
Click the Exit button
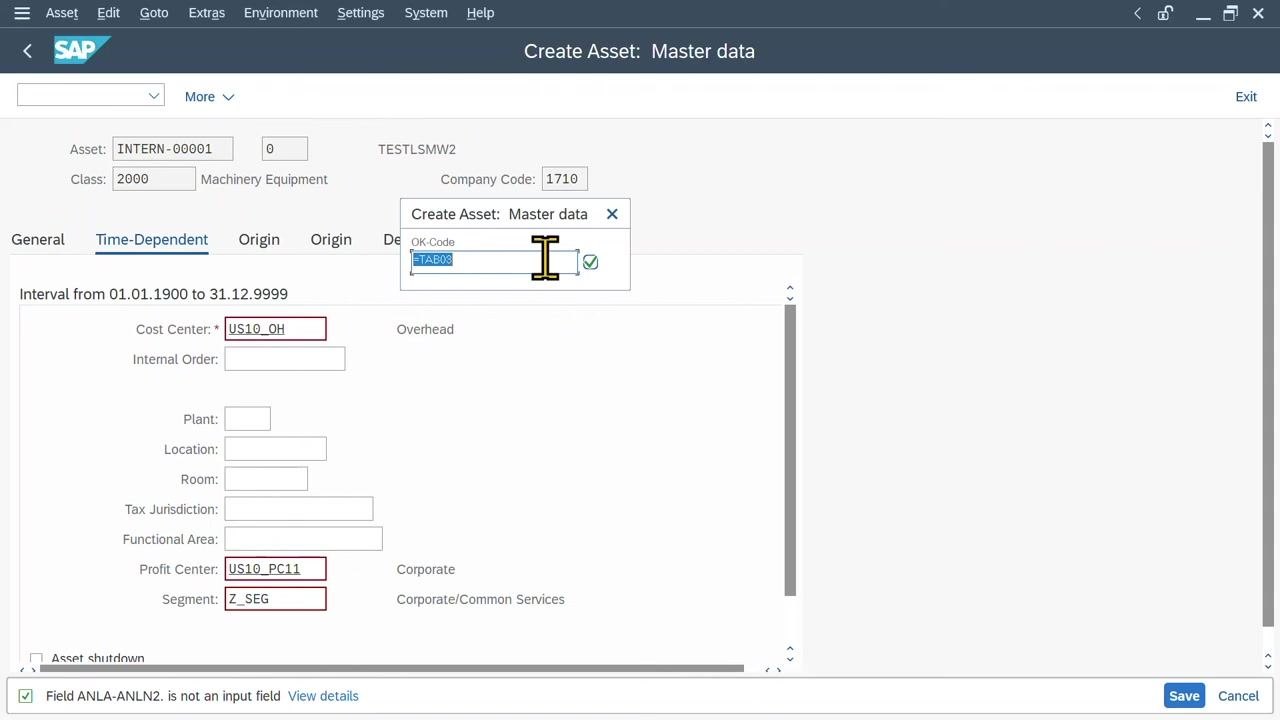(1246, 97)
